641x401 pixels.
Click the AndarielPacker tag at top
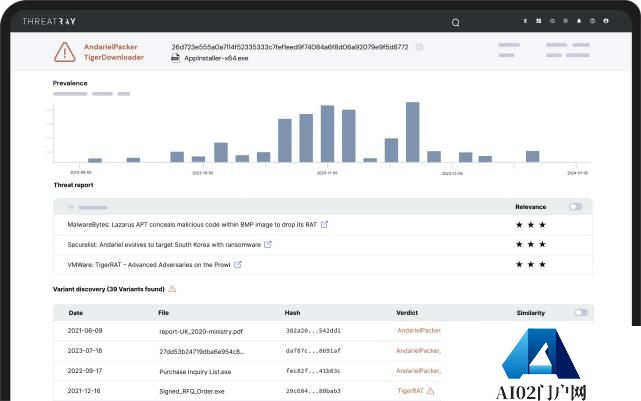coord(111,47)
